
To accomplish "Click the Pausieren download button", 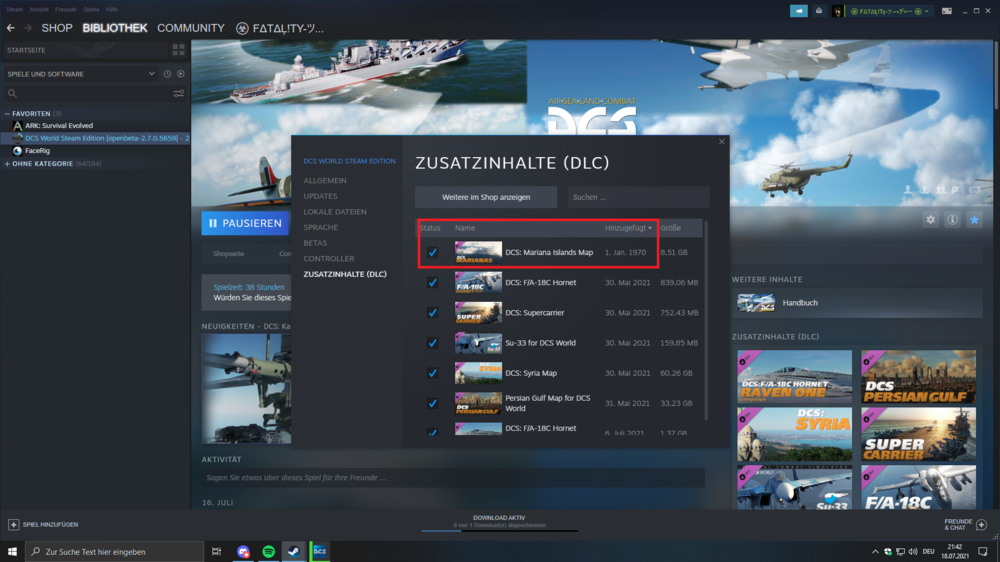I will pos(245,223).
